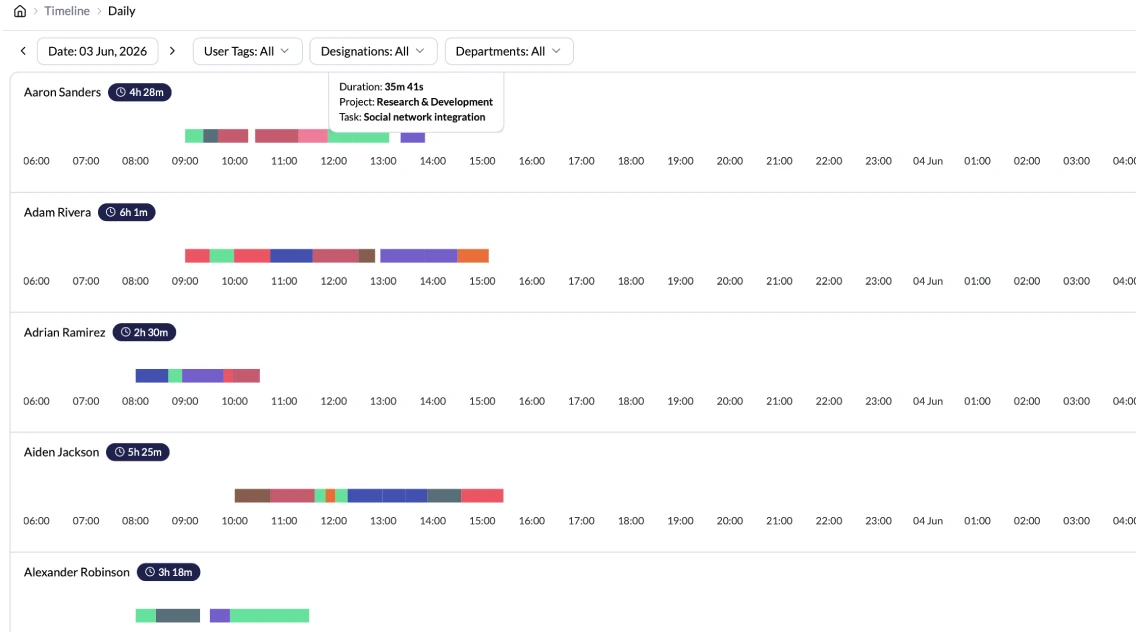Click Aiden Jackson's brown segment at 10:00
1136x632 pixels.
(252, 496)
